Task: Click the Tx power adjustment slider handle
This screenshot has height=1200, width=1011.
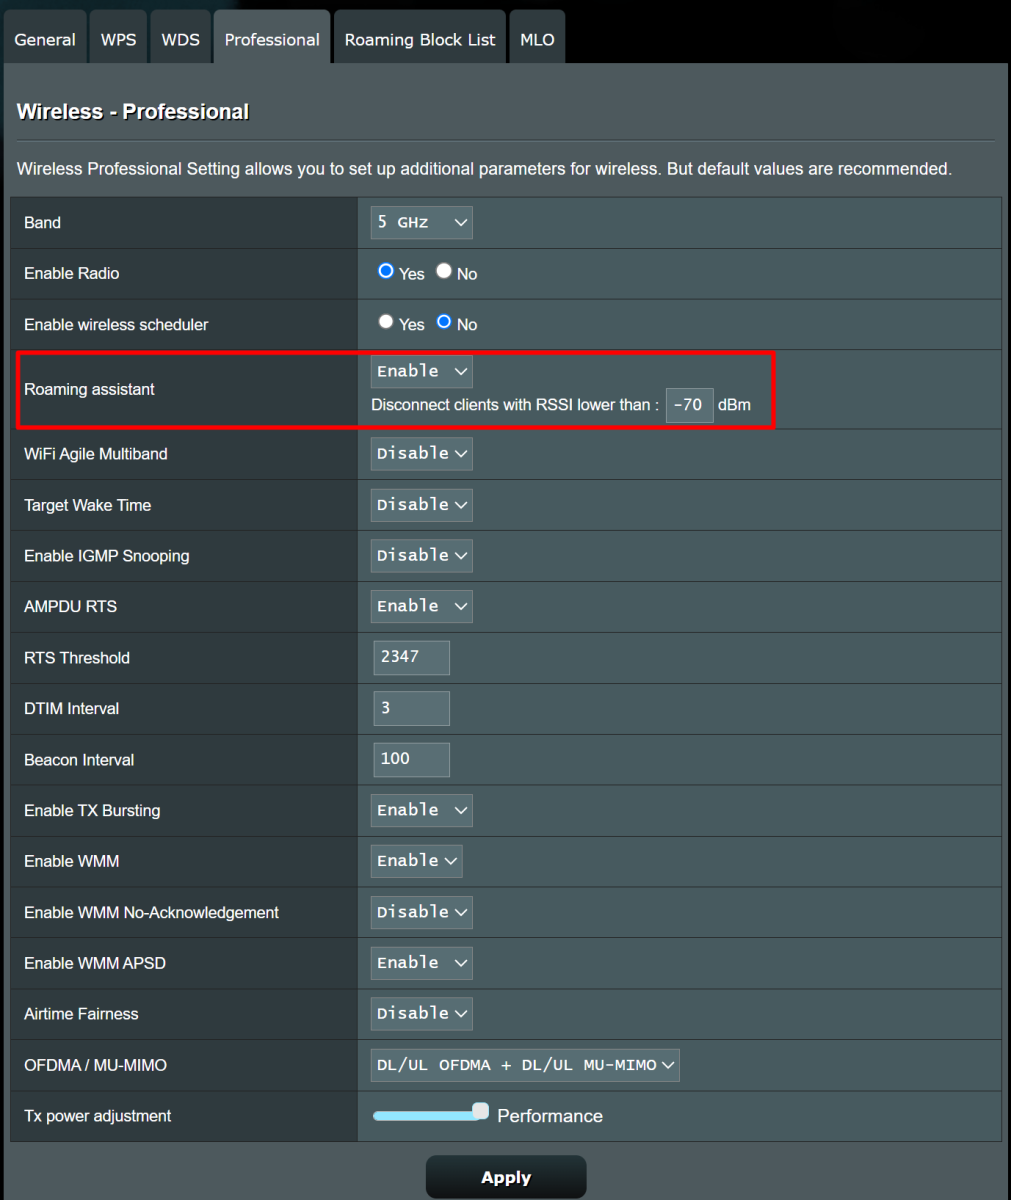Action: point(481,1111)
